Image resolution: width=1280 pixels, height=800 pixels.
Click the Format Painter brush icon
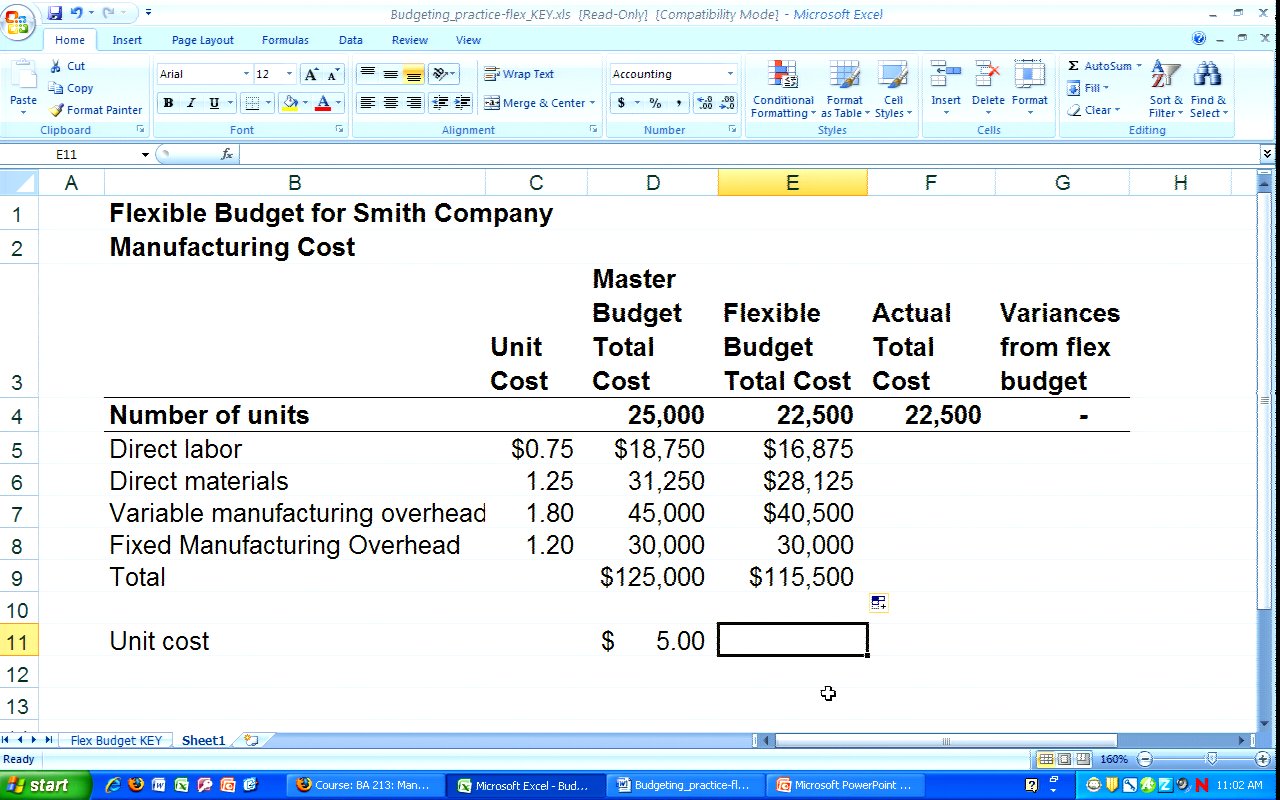[57, 110]
